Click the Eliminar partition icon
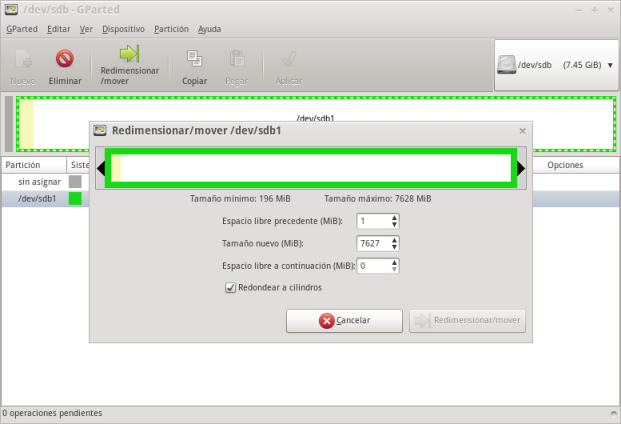 (x=65, y=60)
